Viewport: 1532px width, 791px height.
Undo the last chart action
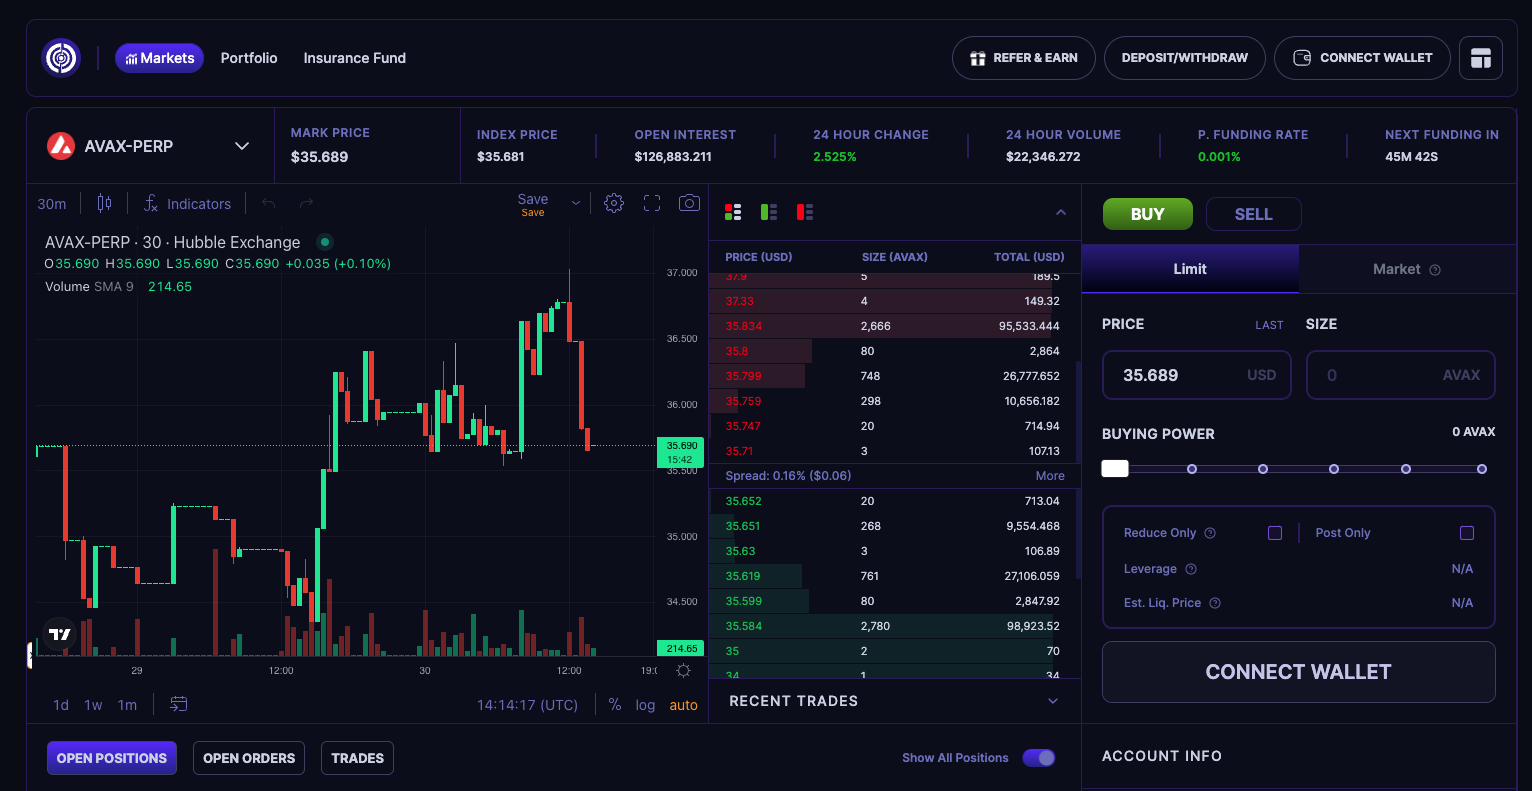tap(268, 204)
